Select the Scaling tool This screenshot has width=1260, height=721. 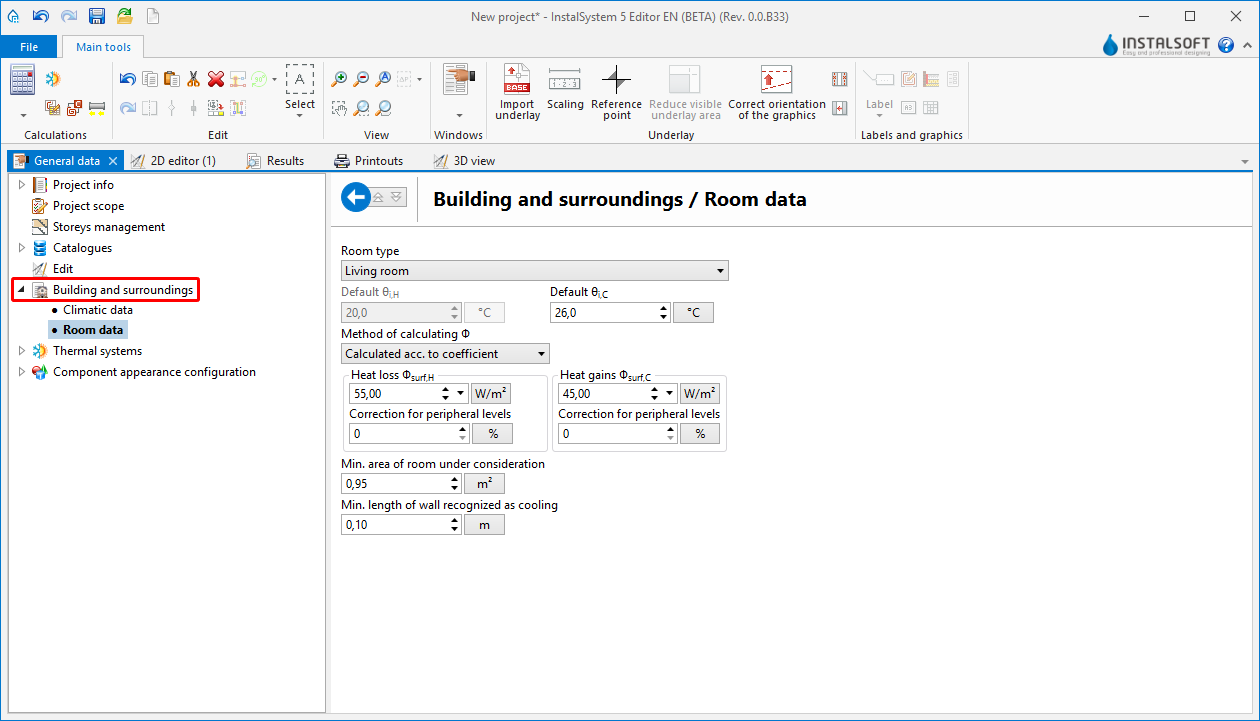[x=565, y=80]
